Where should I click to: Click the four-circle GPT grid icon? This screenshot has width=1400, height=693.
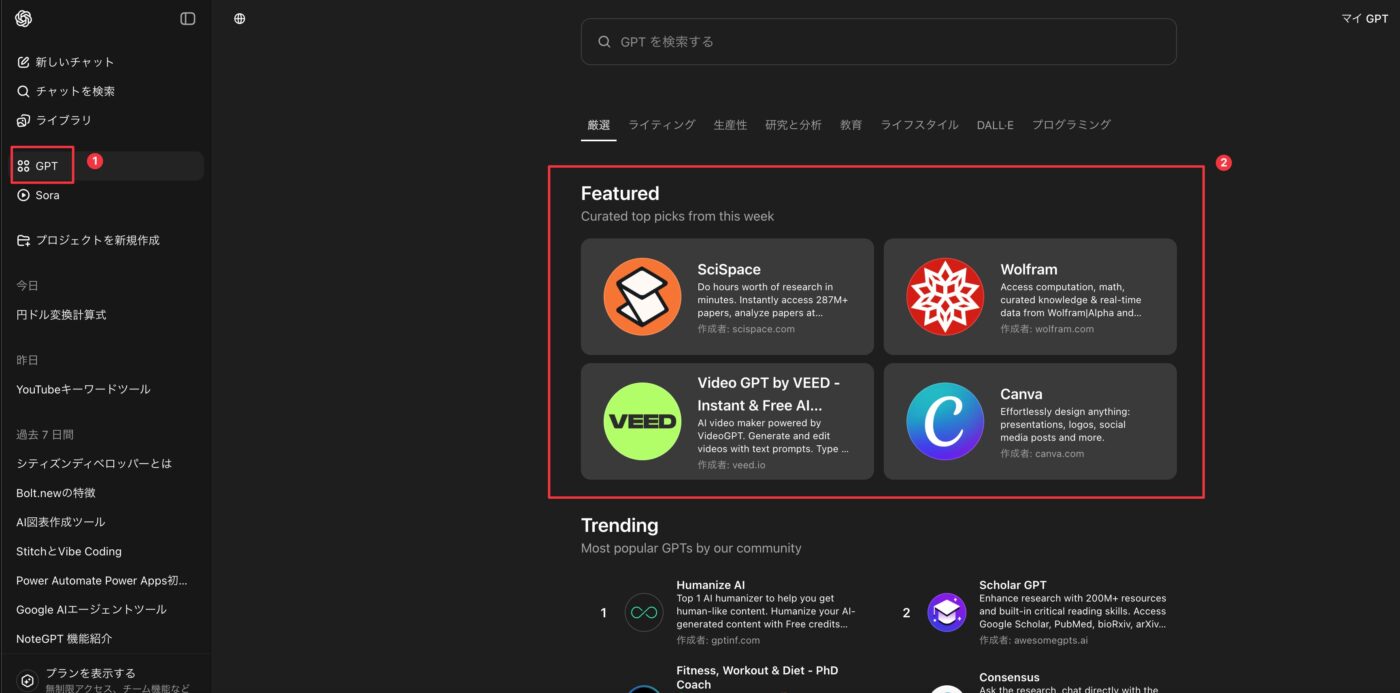tap(24, 166)
